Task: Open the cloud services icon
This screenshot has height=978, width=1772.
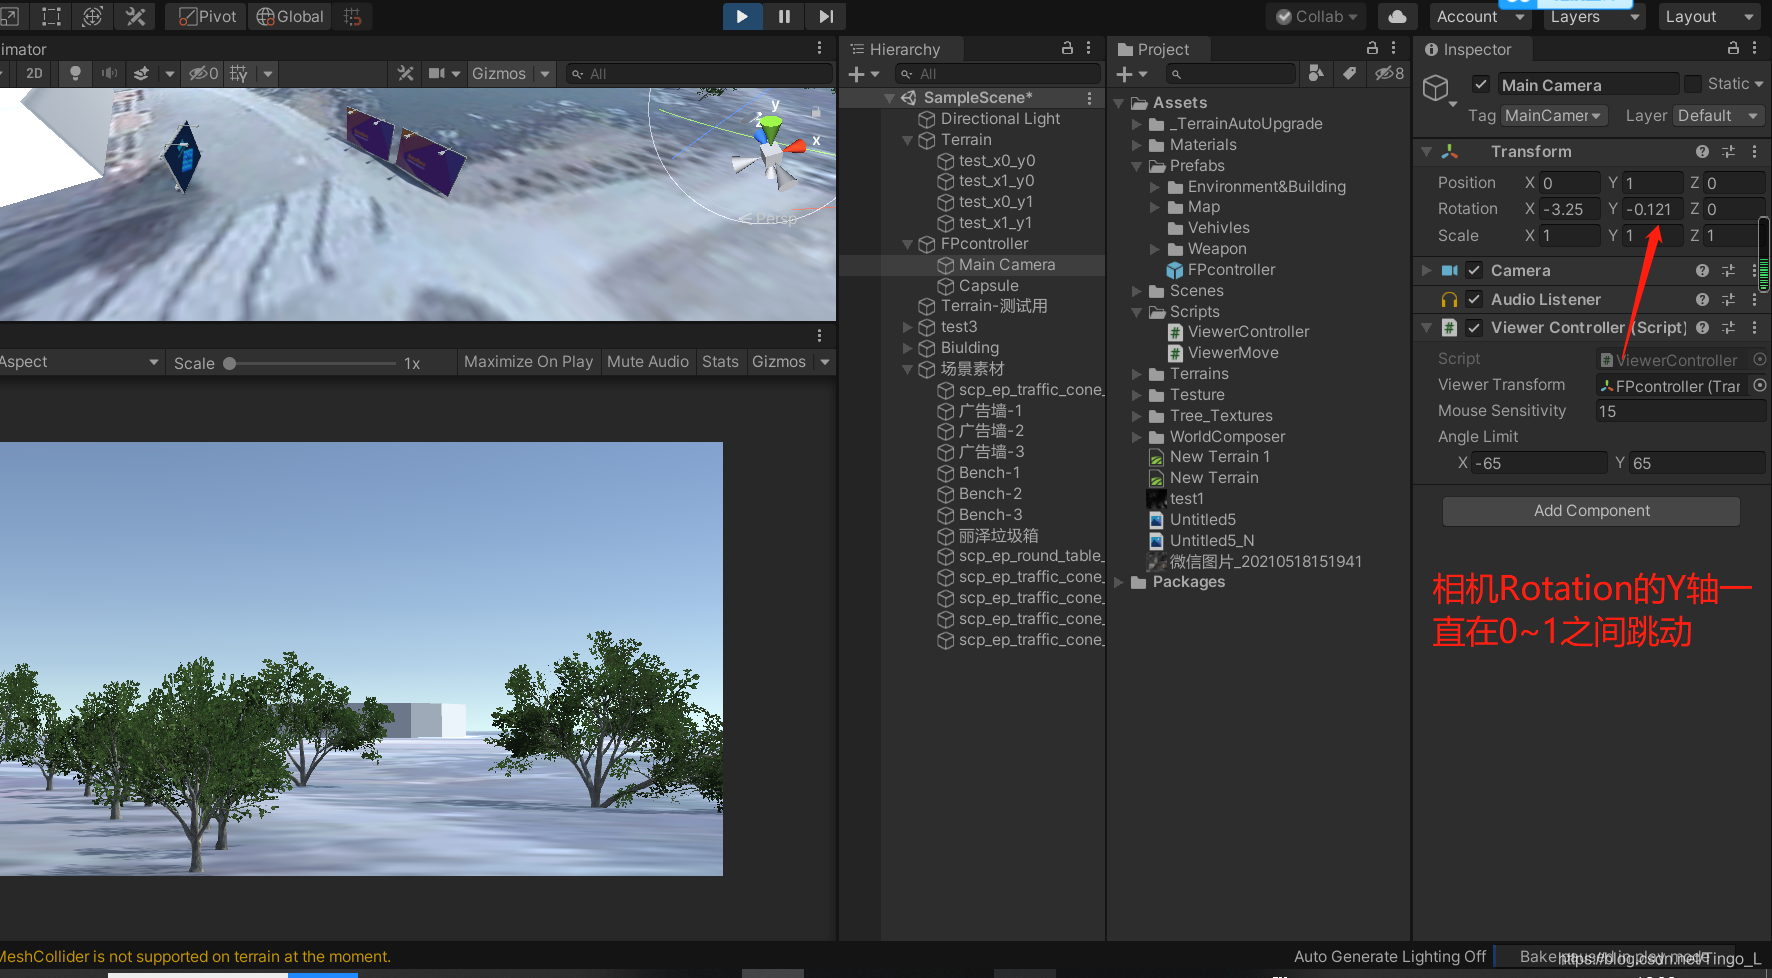Action: click(x=1397, y=16)
